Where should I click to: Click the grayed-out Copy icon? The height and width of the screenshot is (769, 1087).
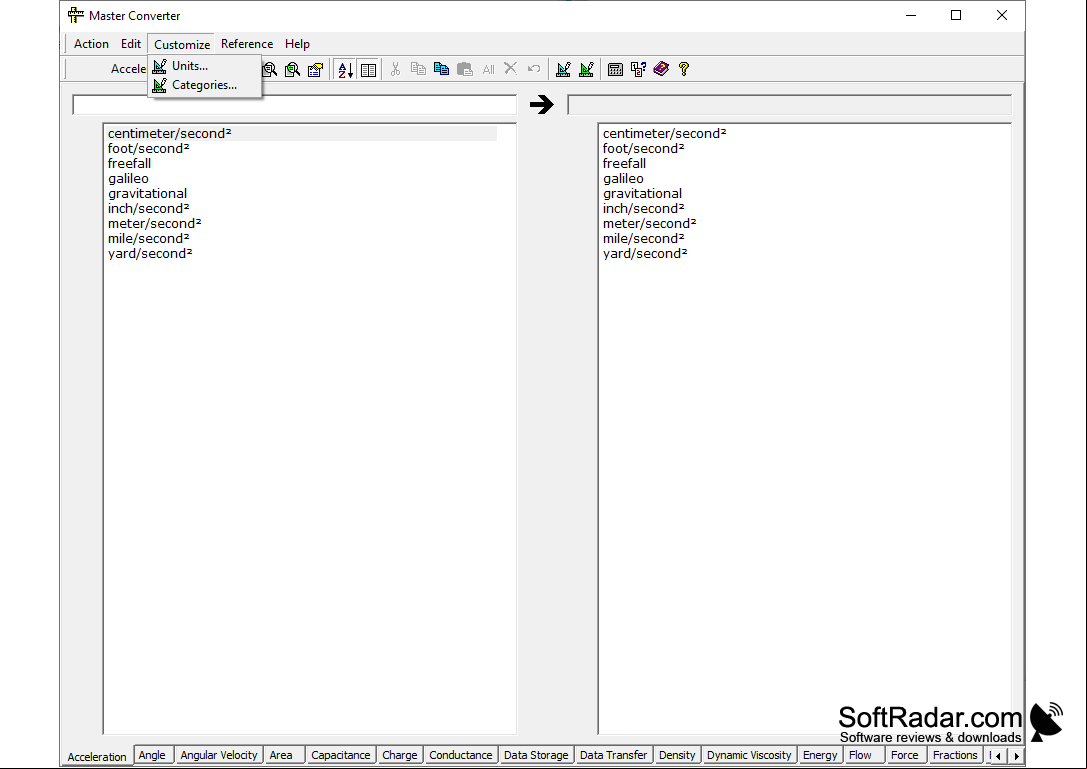point(418,69)
